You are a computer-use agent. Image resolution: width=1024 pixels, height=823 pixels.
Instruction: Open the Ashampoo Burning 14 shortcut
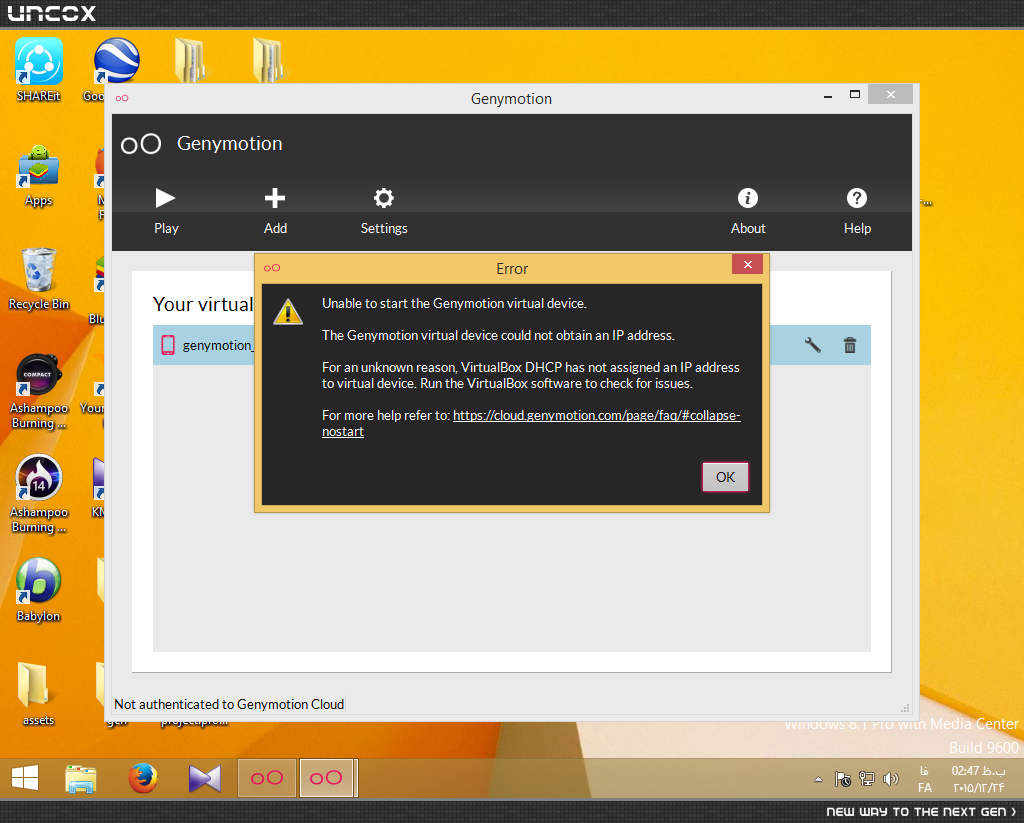coord(39,494)
